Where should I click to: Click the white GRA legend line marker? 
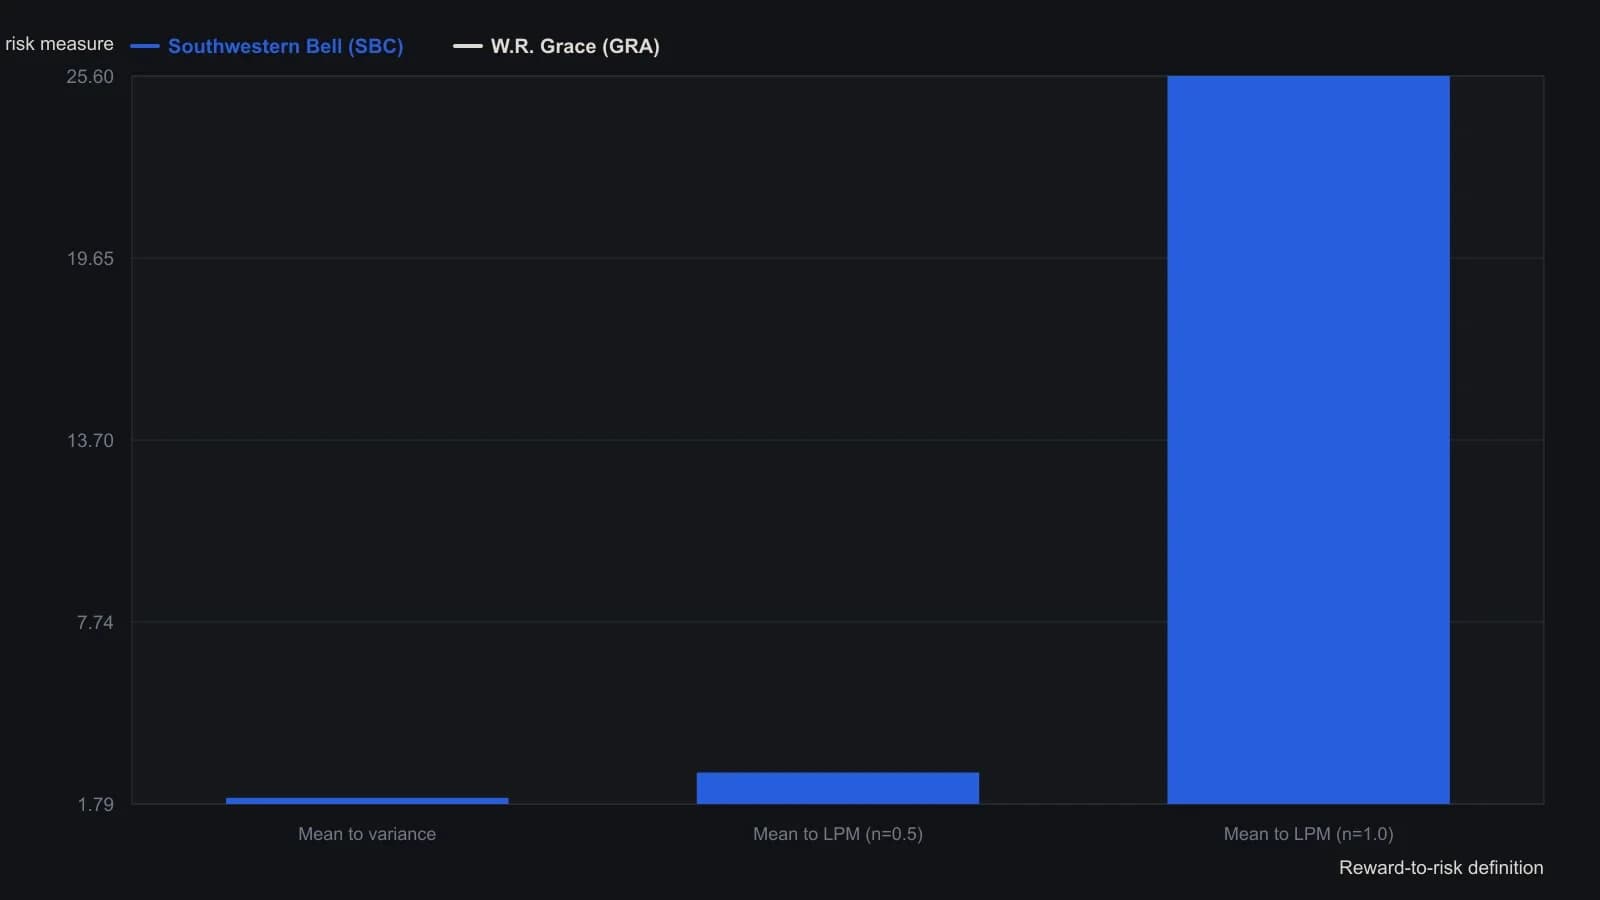(468, 46)
